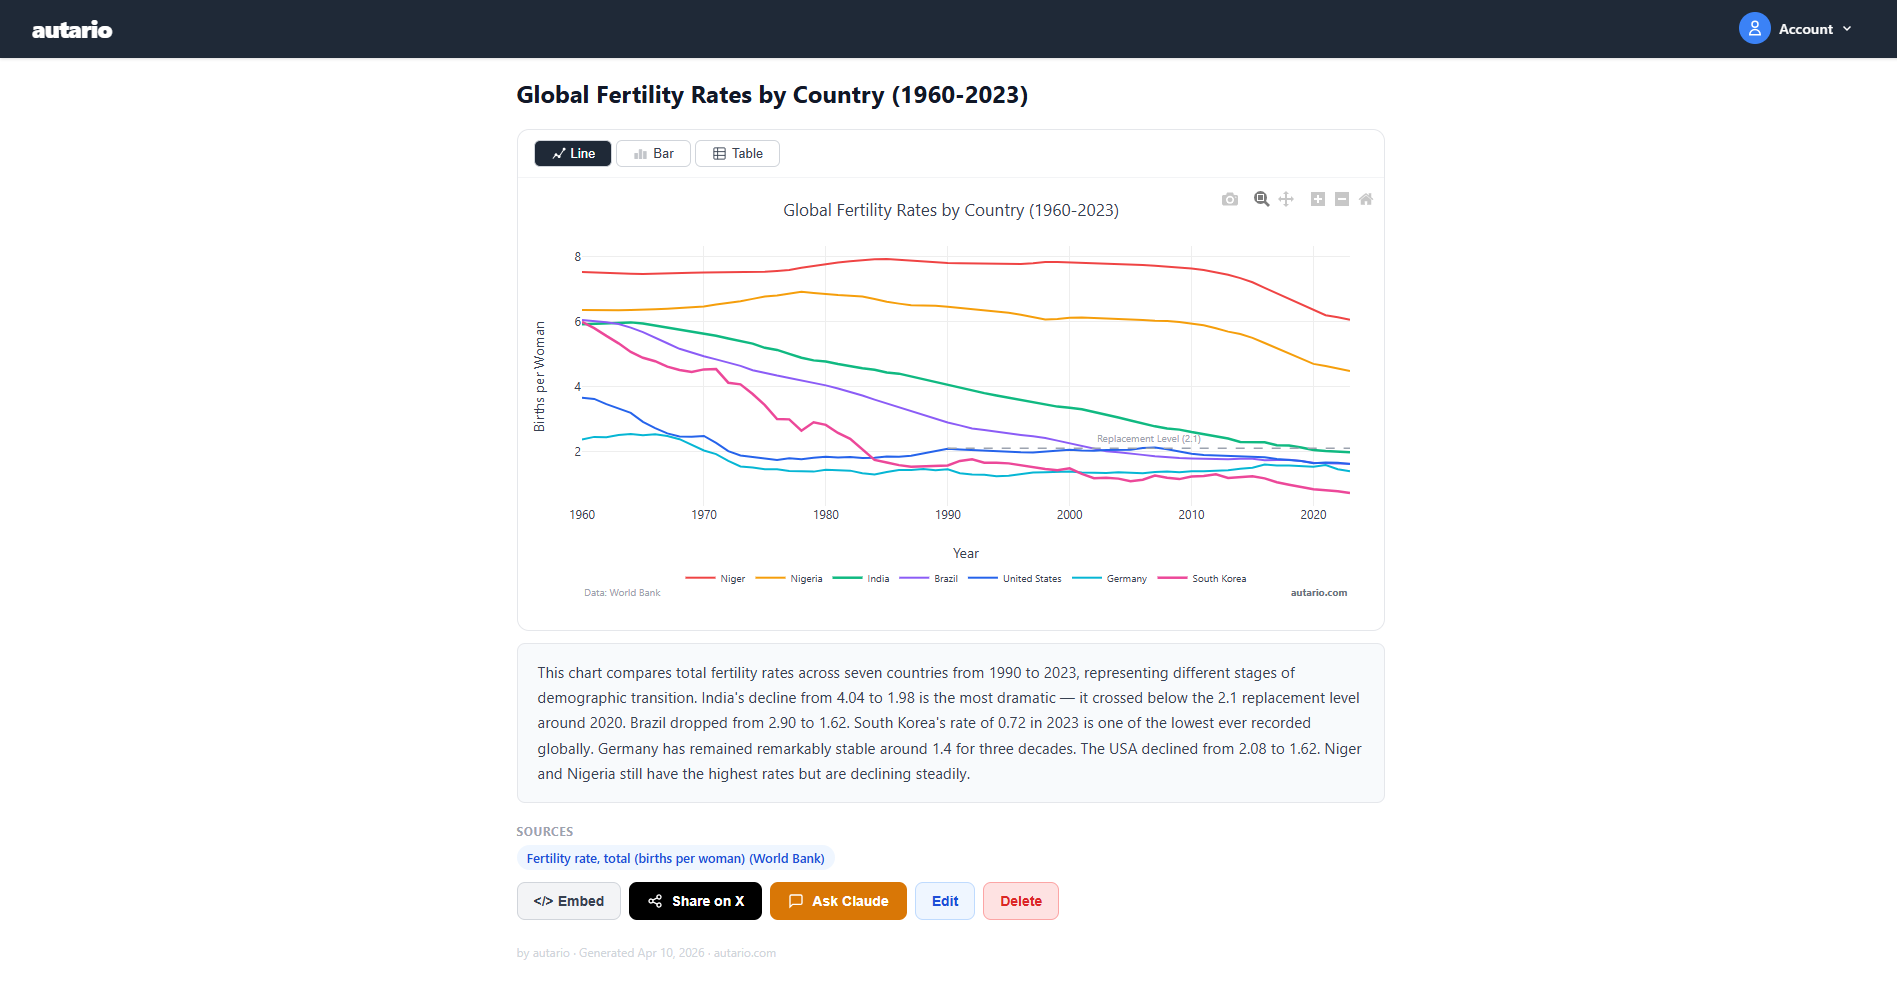Select the Line chart view
1897x984 pixels.
573,153
